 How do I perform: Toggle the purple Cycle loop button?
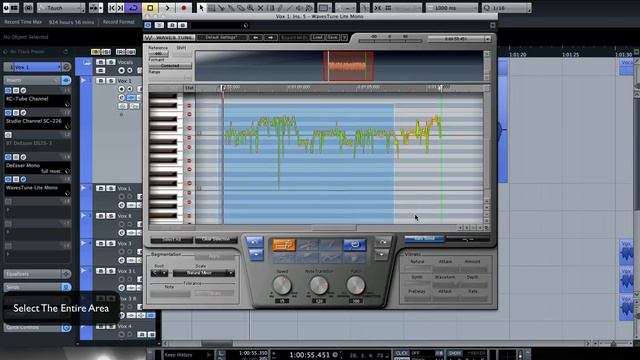[133, 8]
